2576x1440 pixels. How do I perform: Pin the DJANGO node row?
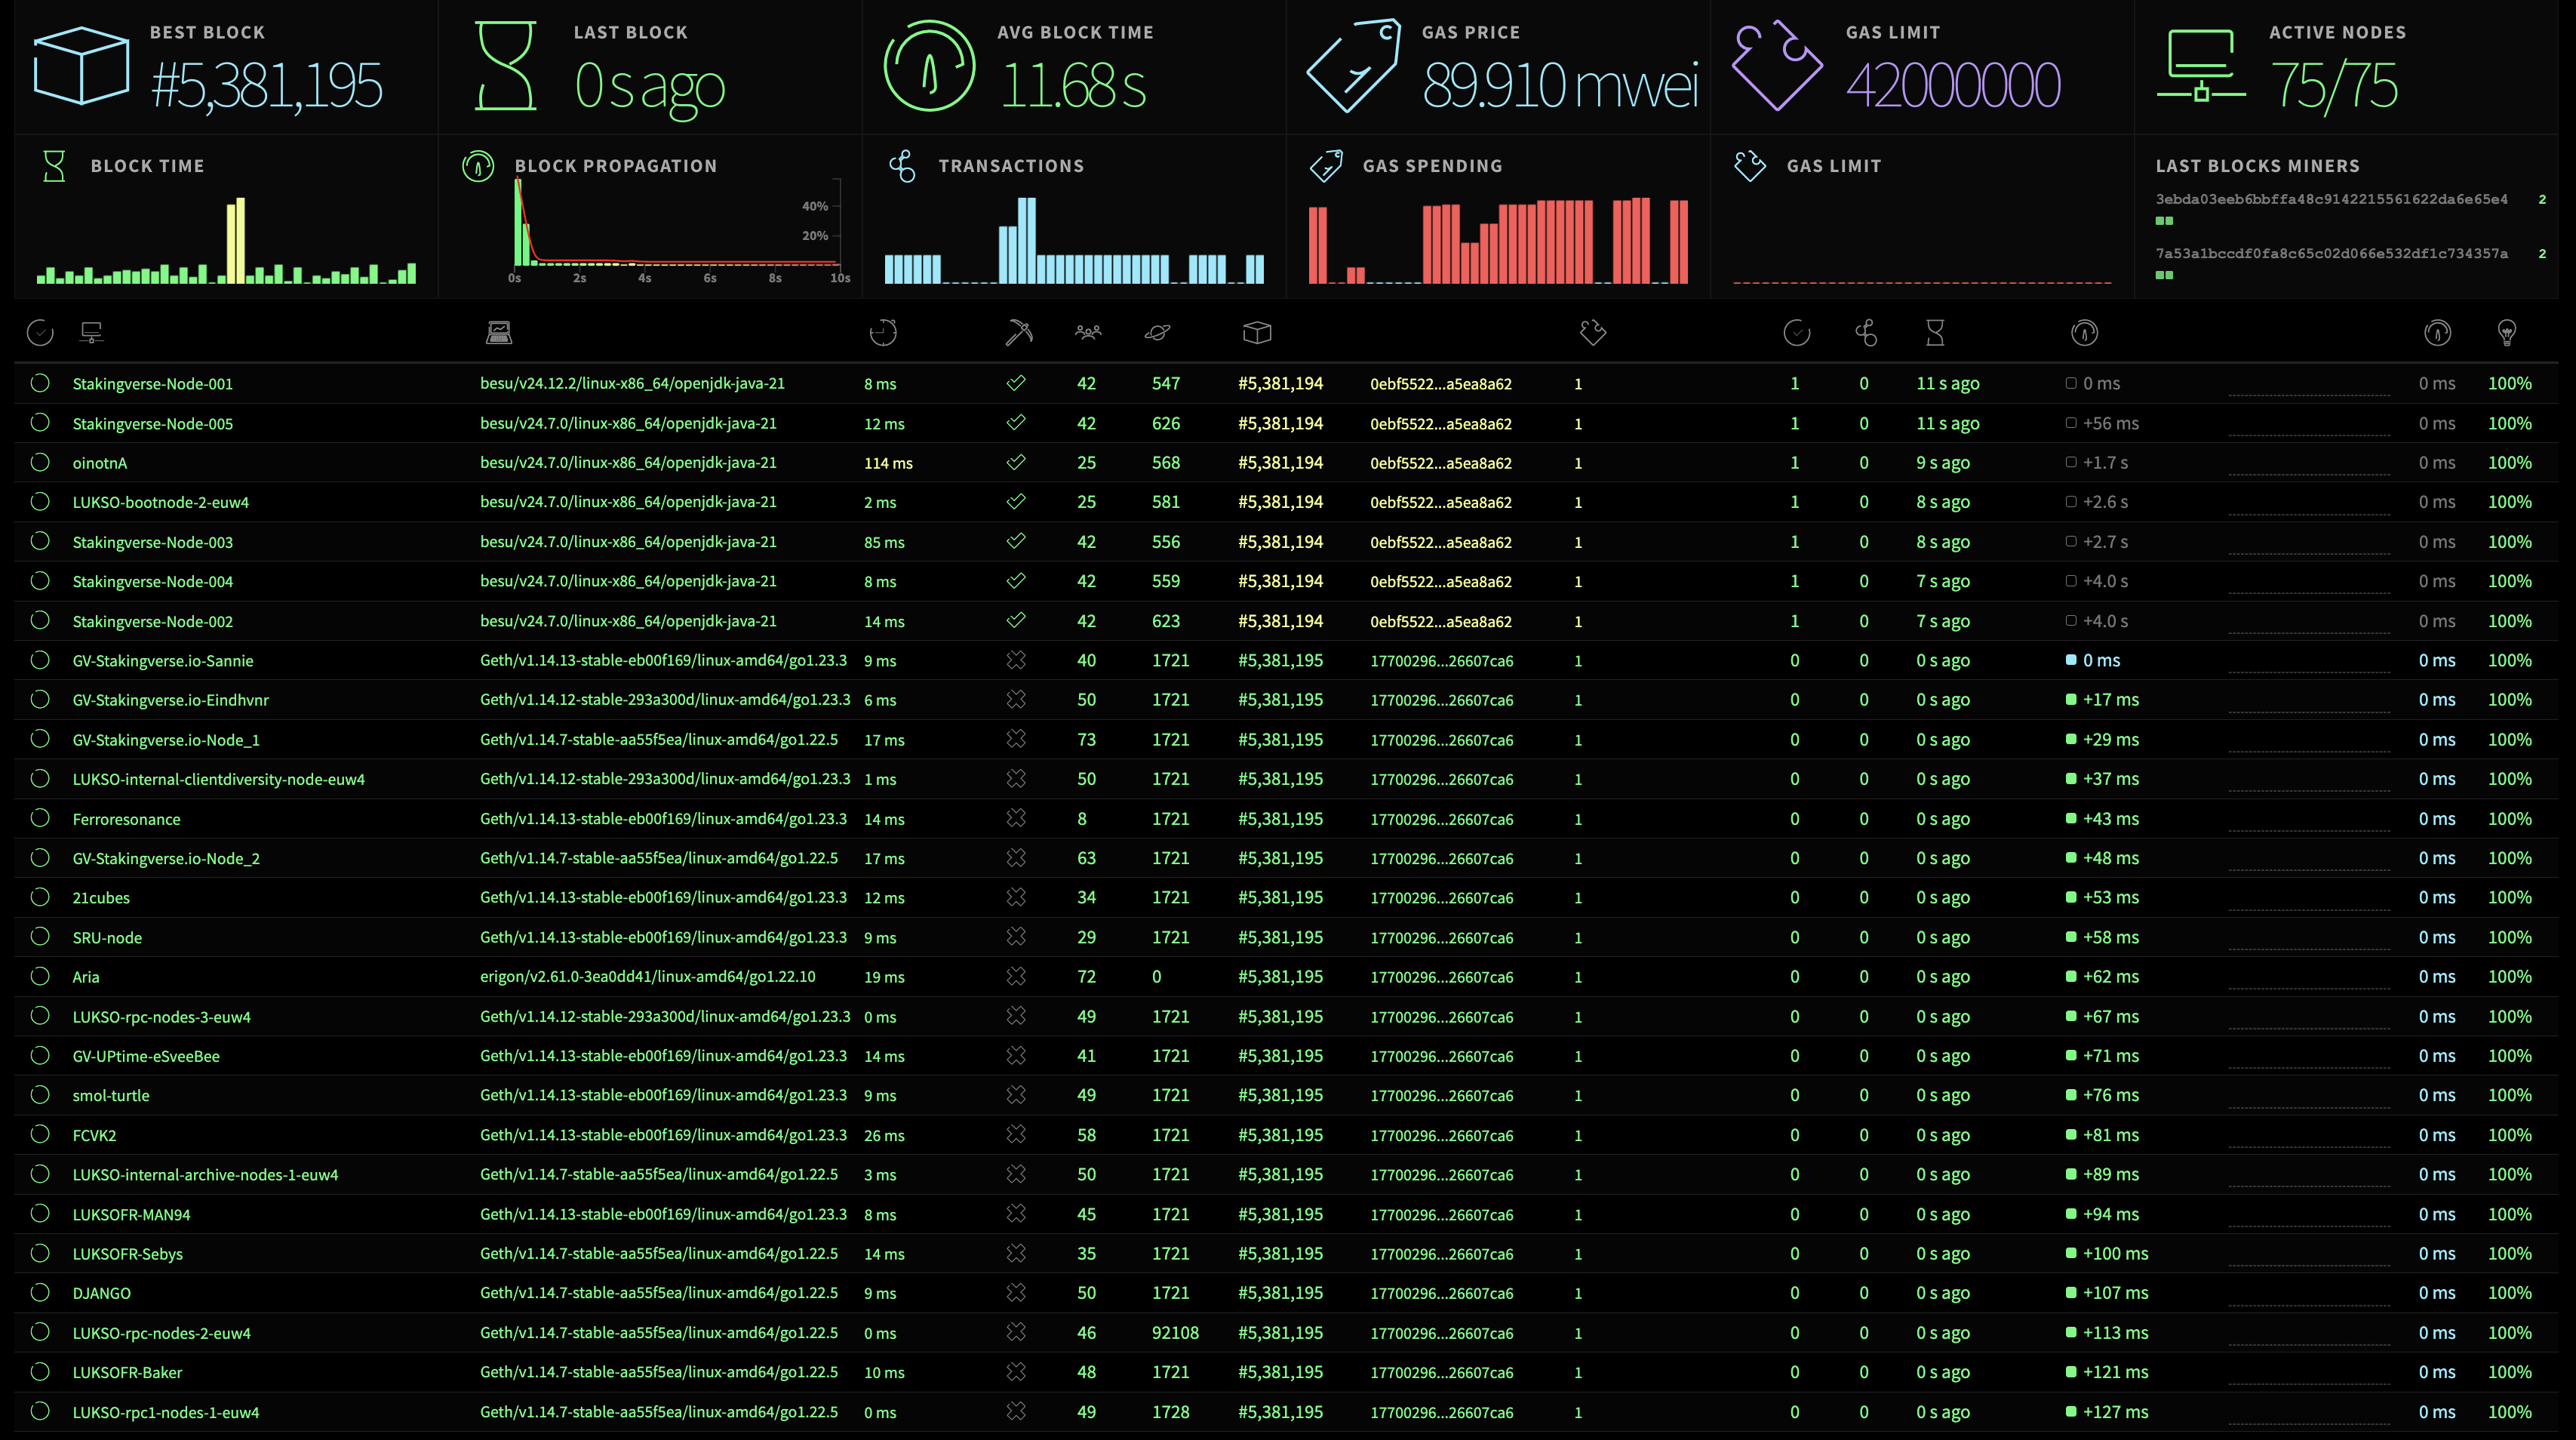[40, 1293]
